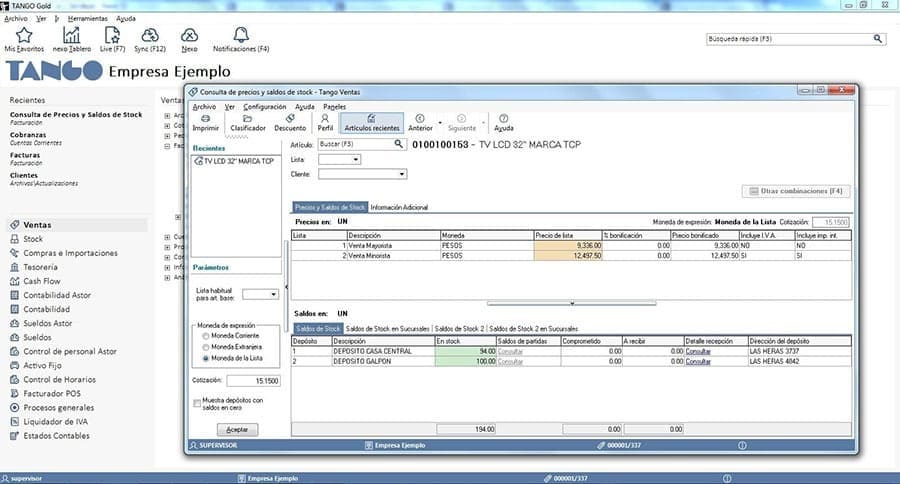Open Herramientas menu in main window
The width and height of the screenshot is (900, 484).
(x=87, y=18)
